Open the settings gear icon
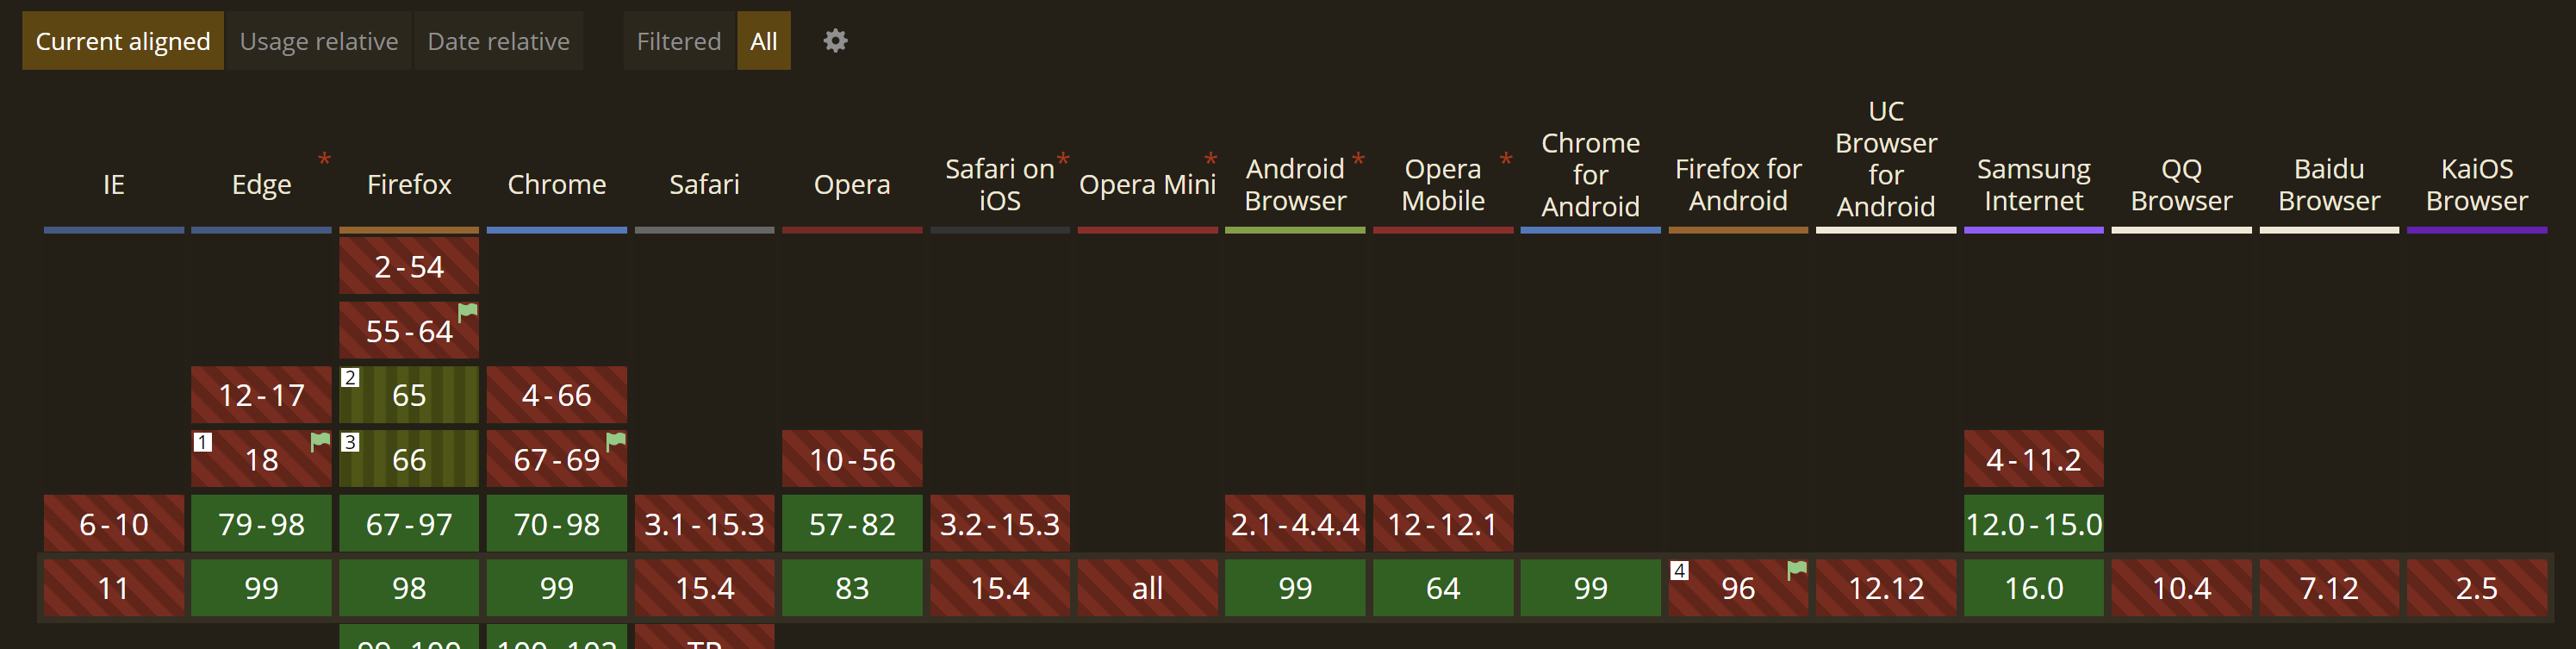 835,41
